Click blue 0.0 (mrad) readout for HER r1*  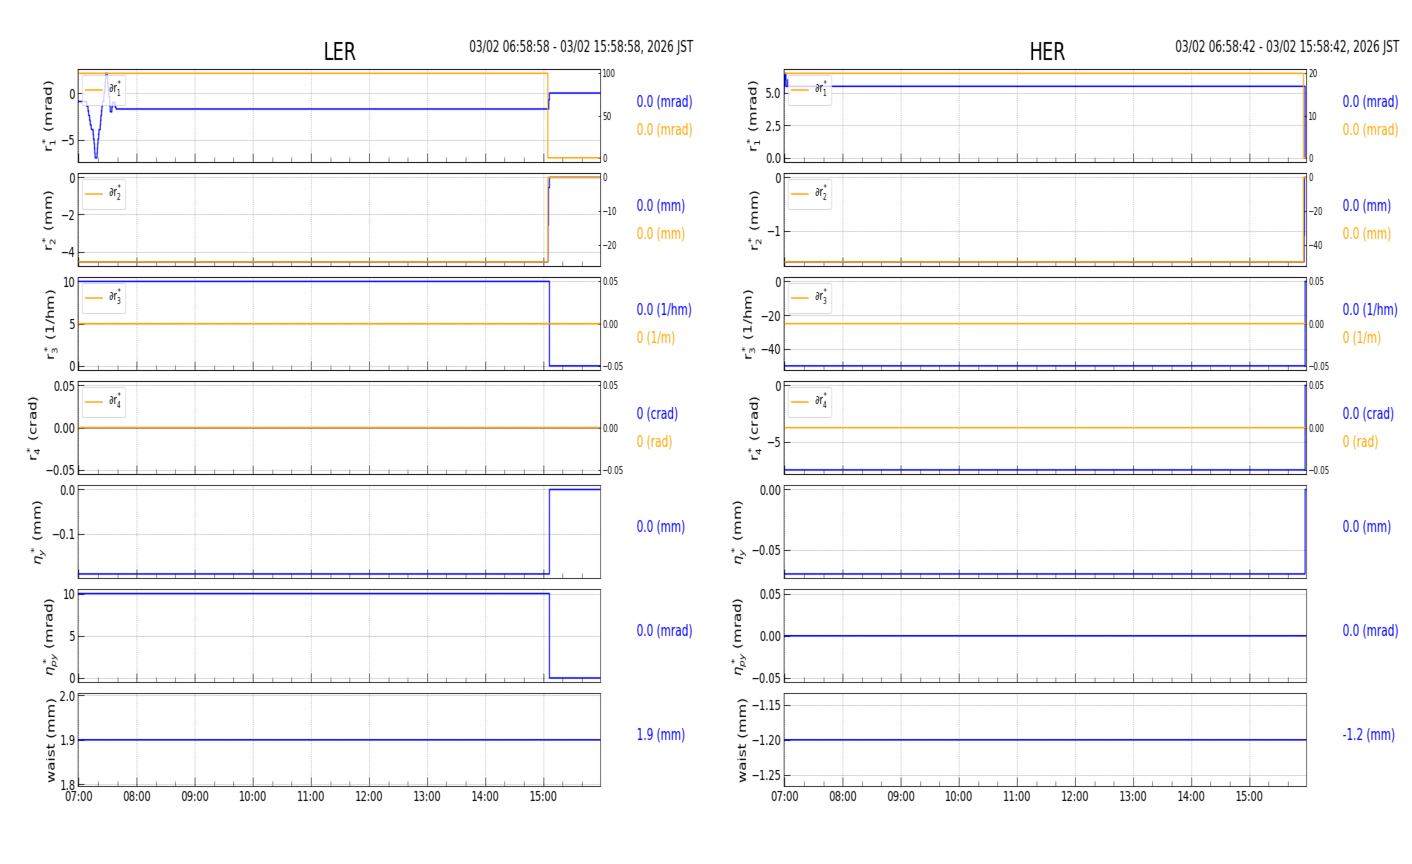pyautogui.click(x=1370, y=102)
